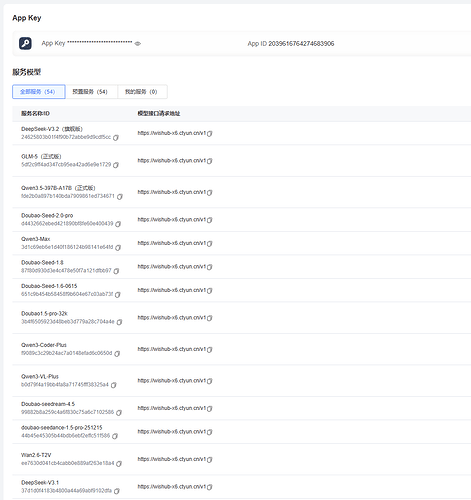Image resolution: width=471 pixels, height=500 pixels.
Task: Copy the request URL in DeepSeek-V3.2 row
Action: coord(210,134)
